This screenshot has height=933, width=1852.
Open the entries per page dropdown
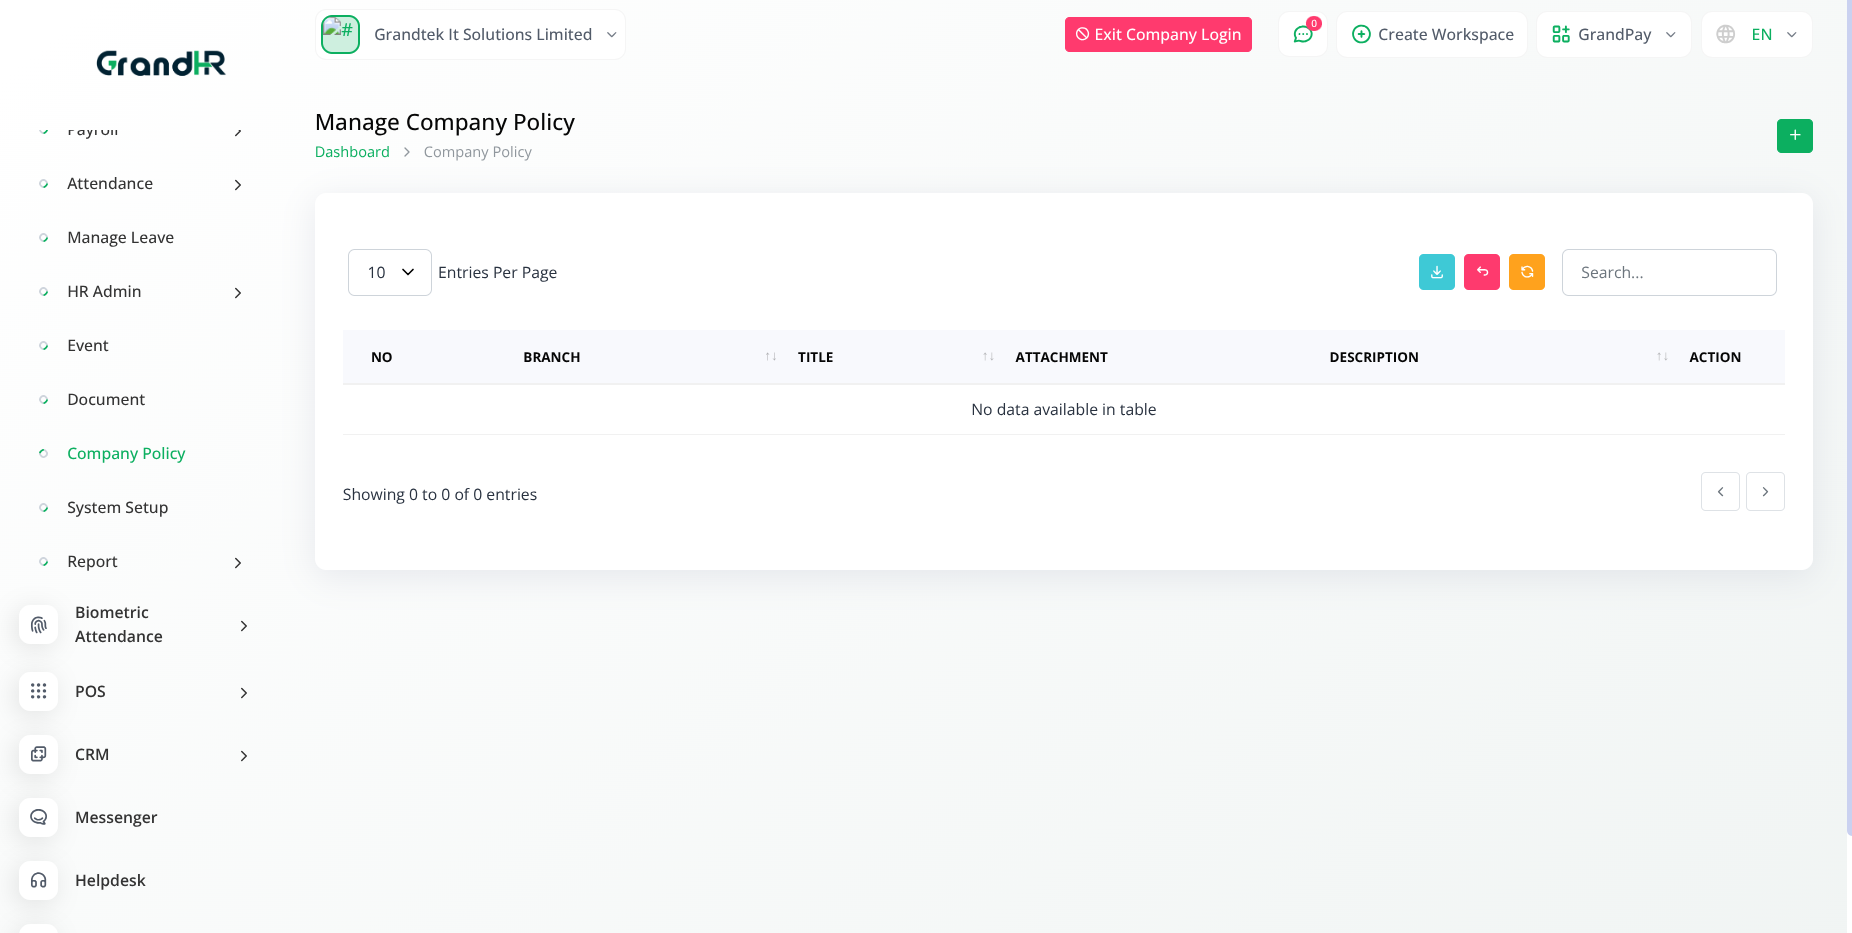click(389, 272)
